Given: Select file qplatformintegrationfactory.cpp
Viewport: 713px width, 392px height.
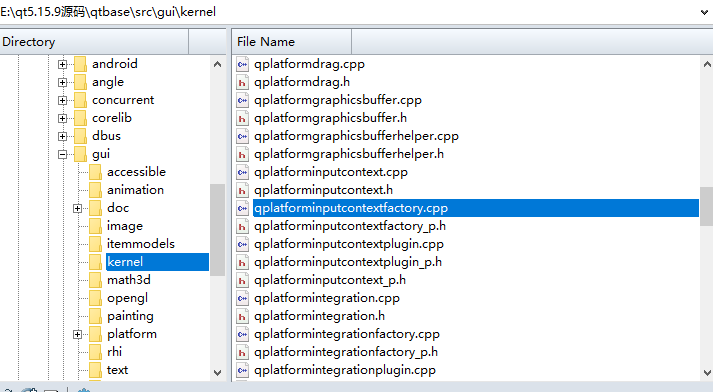Looking at the screenshot, I should click(x=347, y=334).
